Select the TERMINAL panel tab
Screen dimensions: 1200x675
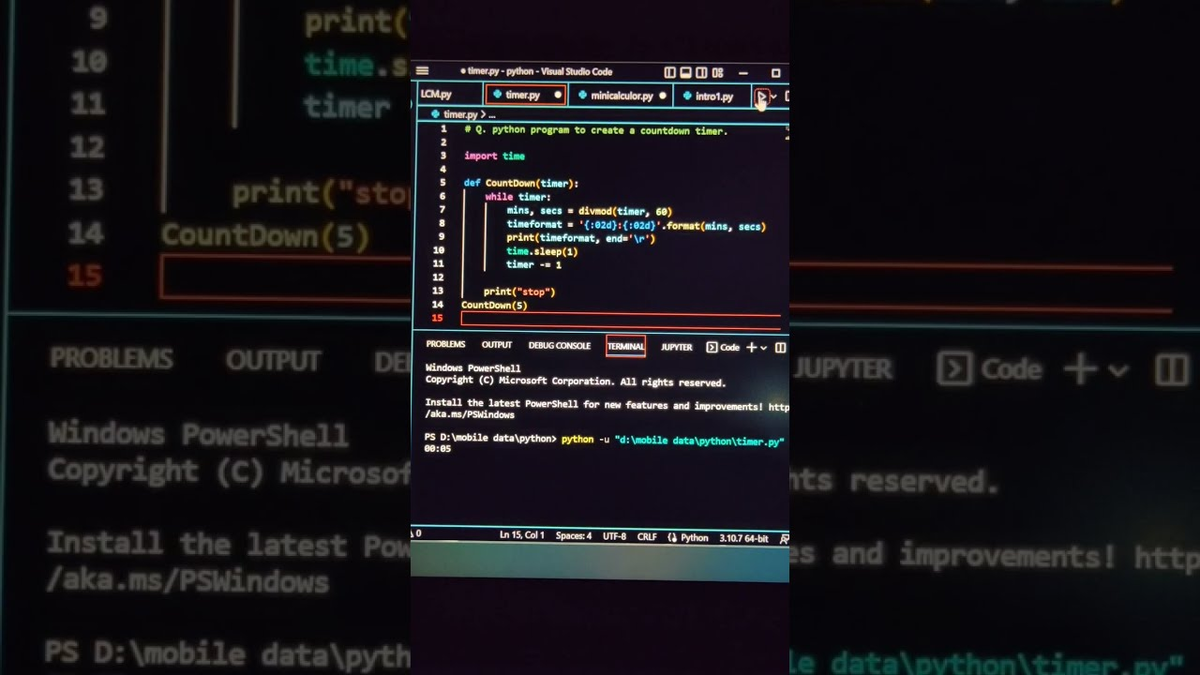[x=626, y=347]
